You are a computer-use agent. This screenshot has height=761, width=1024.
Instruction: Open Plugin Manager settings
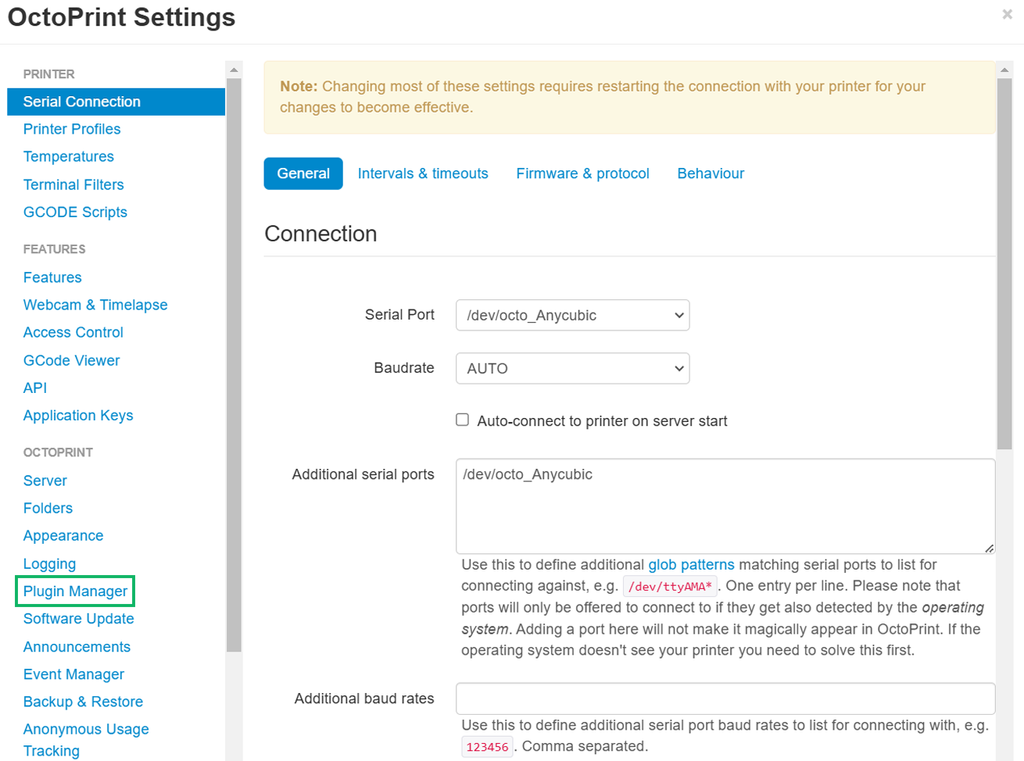coord(76,591)
